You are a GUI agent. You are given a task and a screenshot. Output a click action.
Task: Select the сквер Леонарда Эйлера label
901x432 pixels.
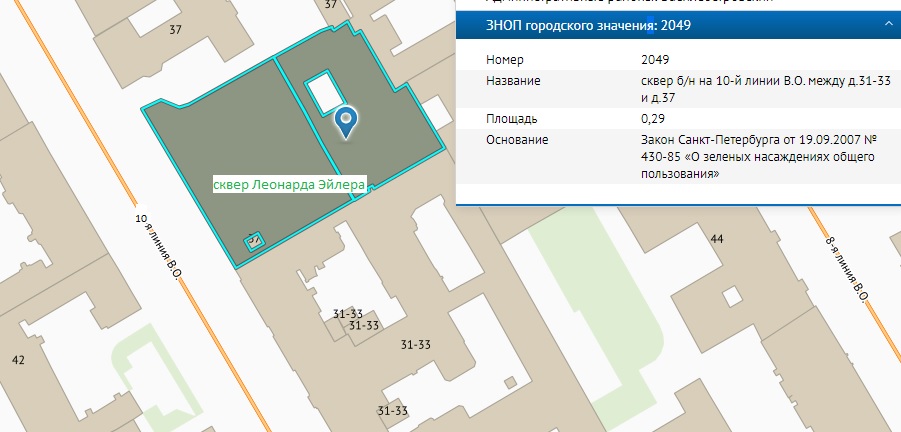[290, 184]
